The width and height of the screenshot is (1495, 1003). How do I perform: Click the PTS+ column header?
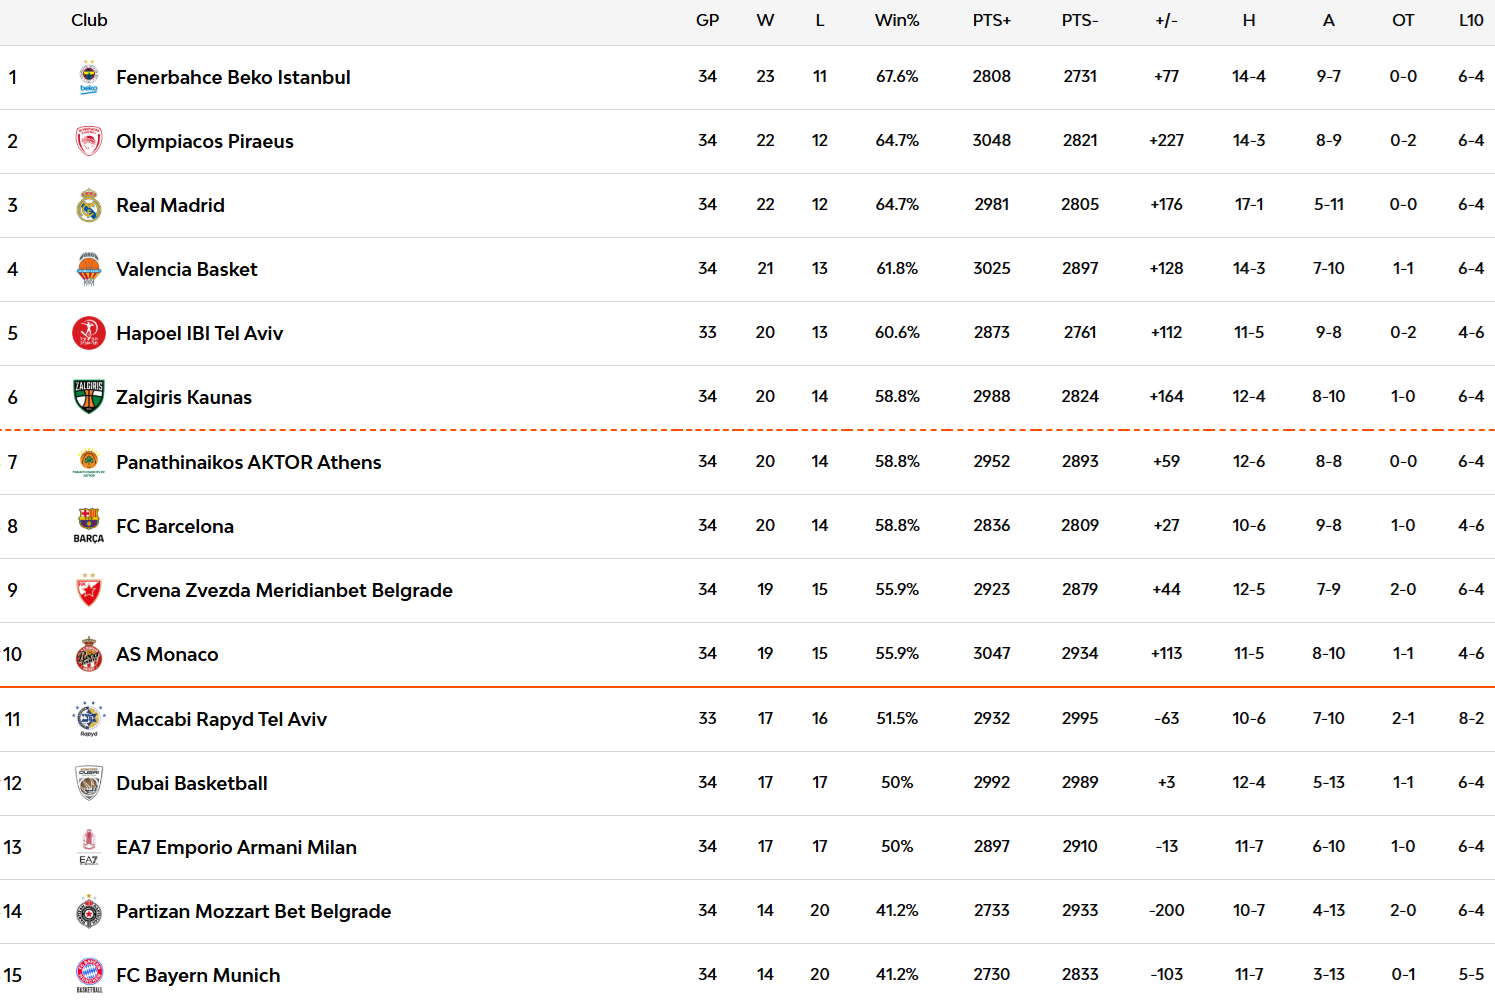point(991,20)
